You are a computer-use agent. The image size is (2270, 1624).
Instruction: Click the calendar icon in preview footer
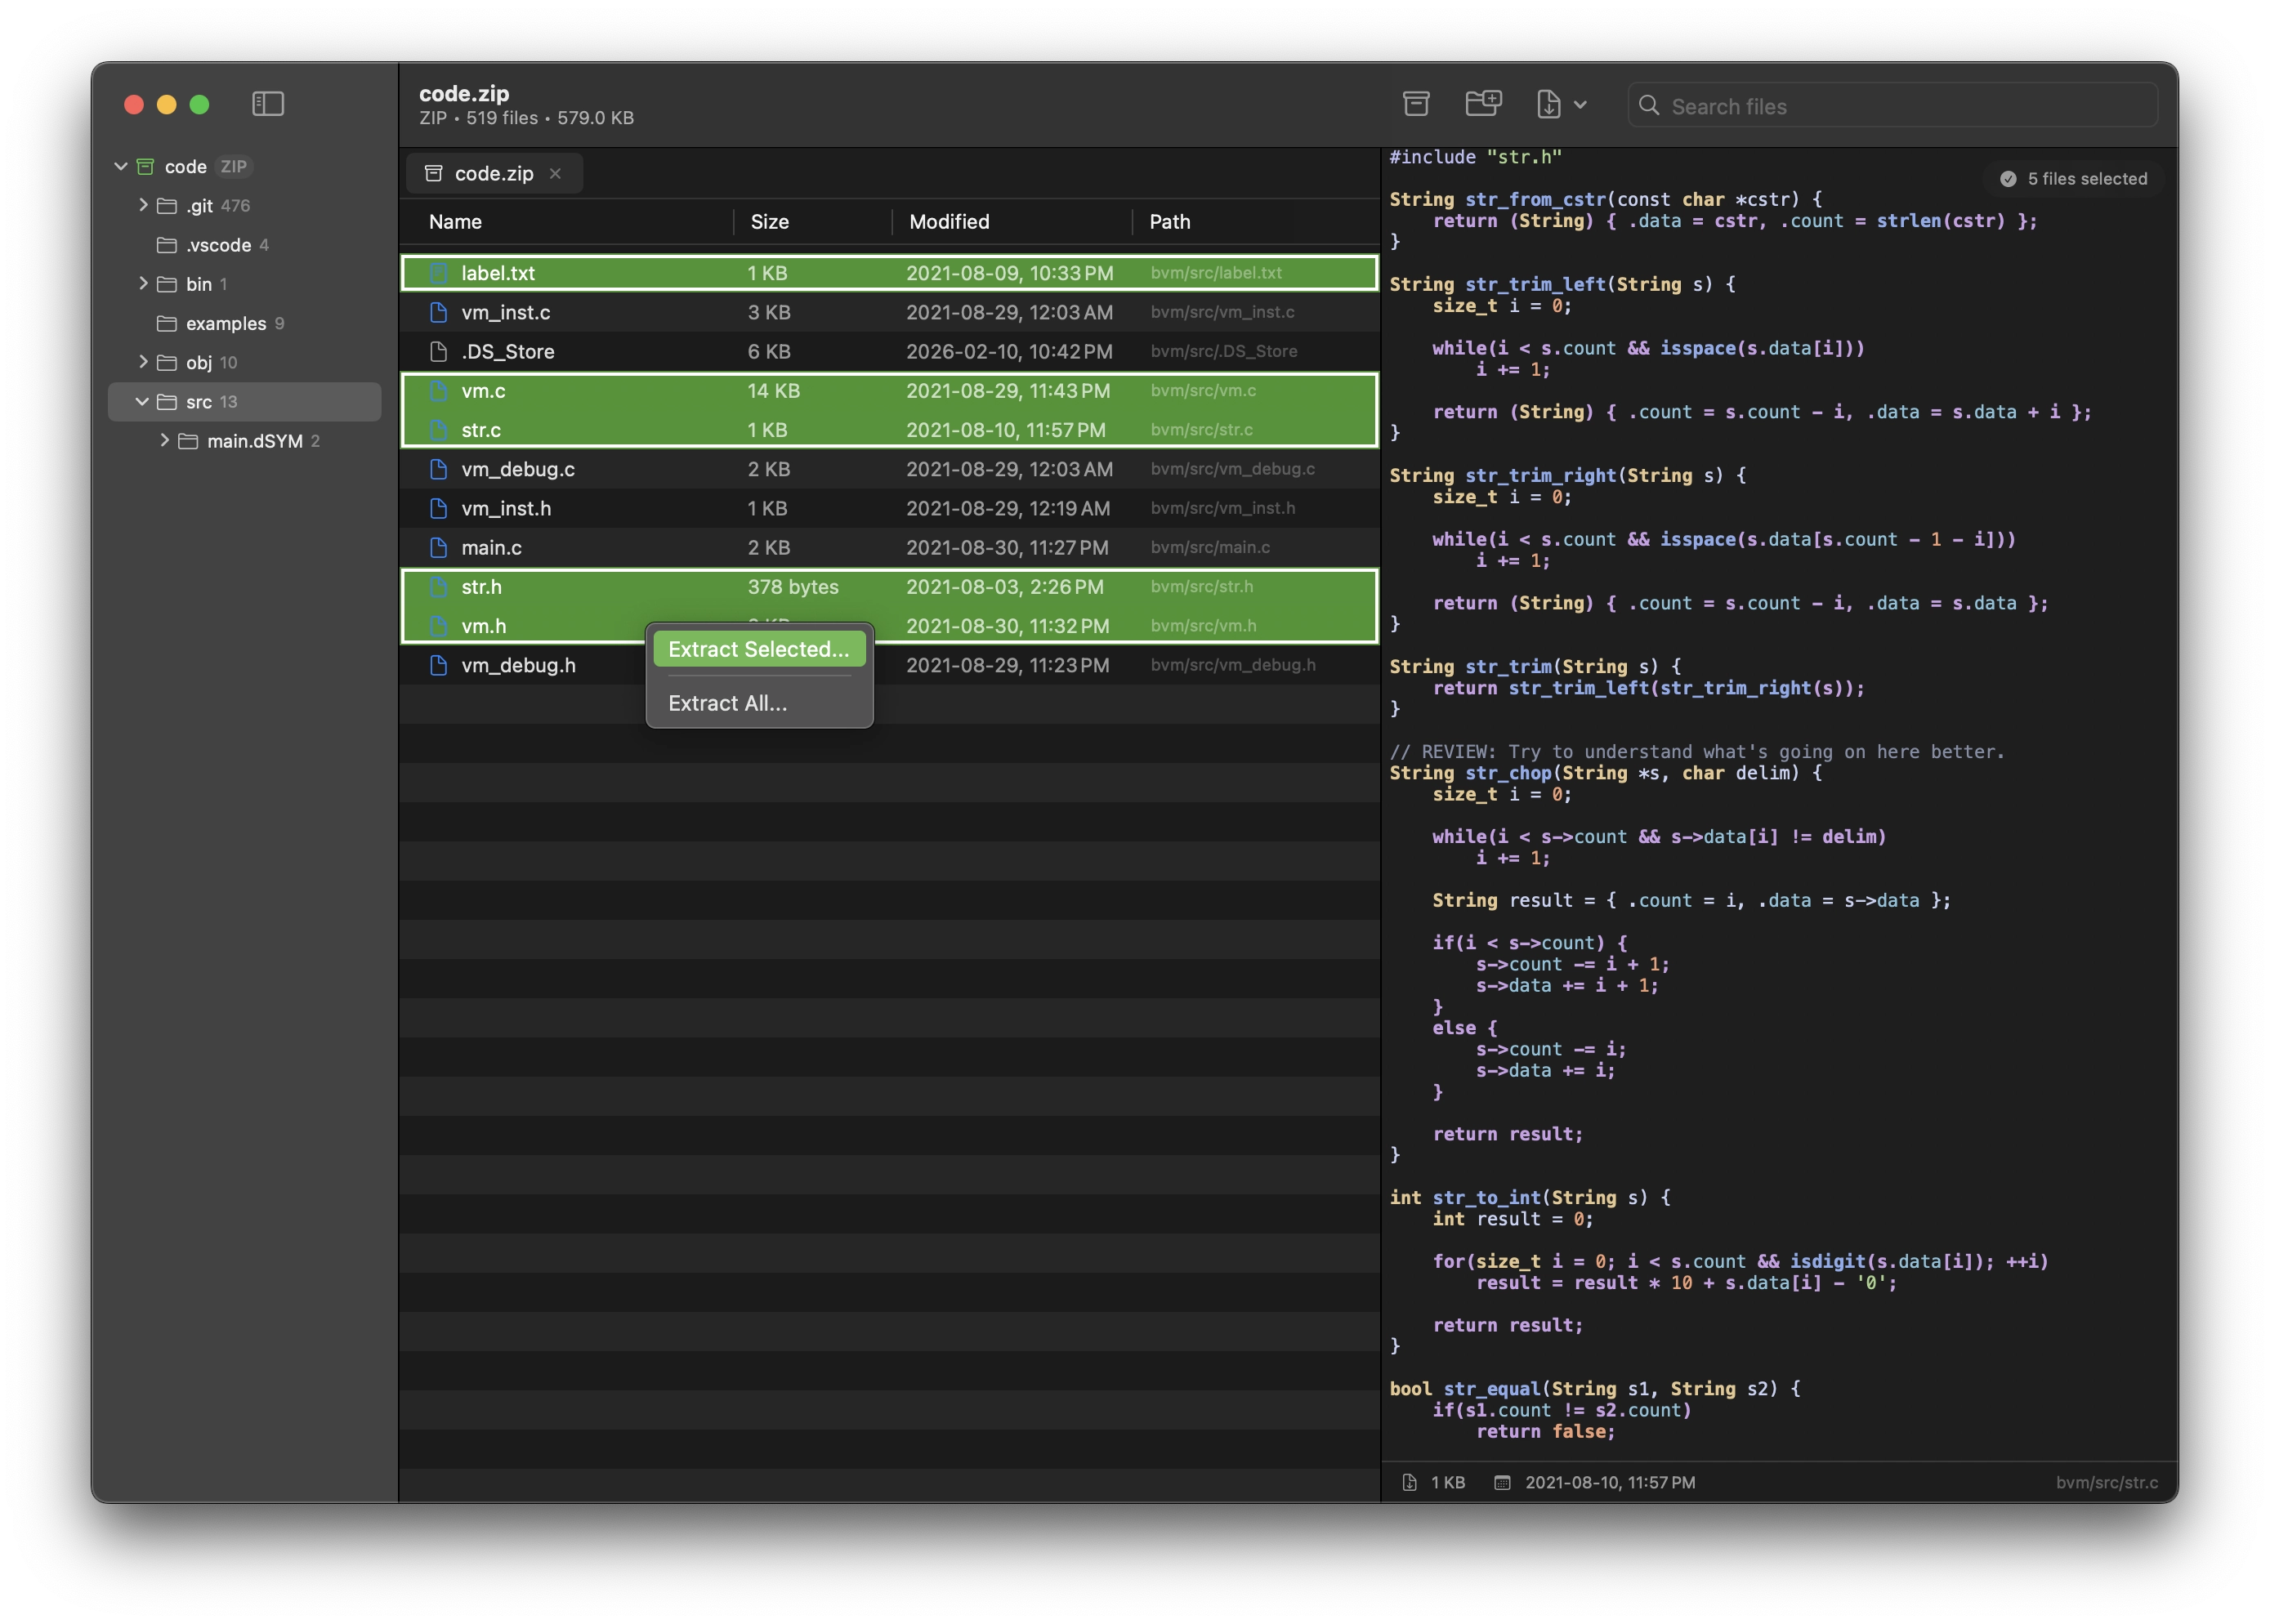(x=1502, y=1482)
